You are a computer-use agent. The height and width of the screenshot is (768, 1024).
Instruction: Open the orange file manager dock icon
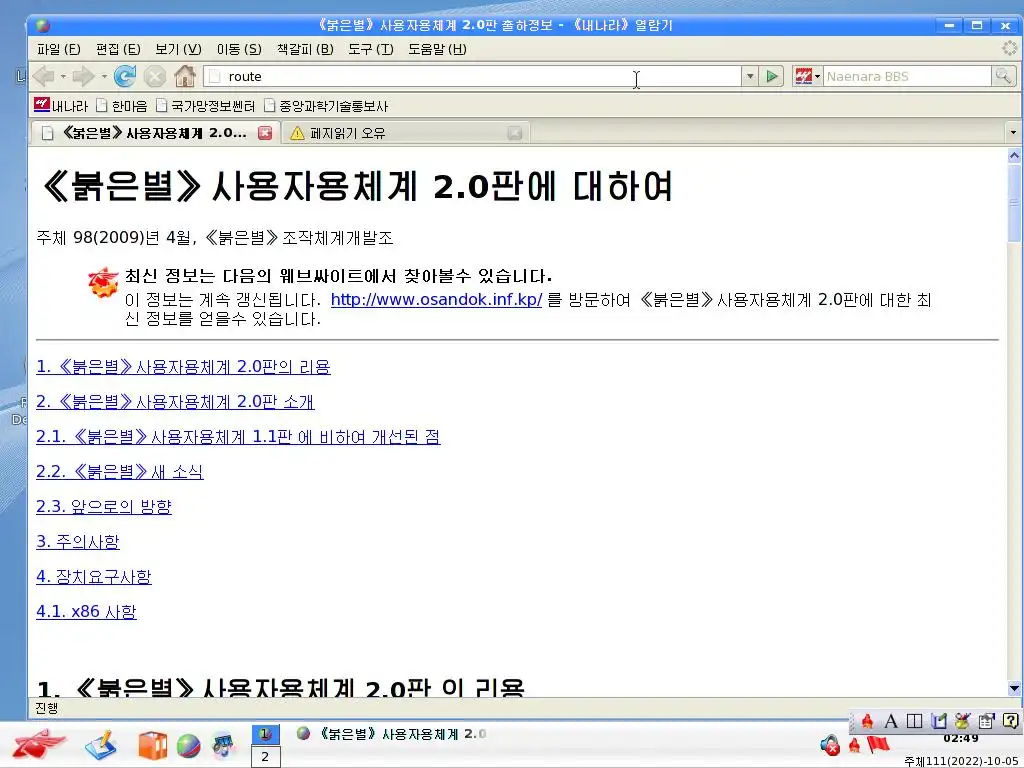tap(153, 745)
